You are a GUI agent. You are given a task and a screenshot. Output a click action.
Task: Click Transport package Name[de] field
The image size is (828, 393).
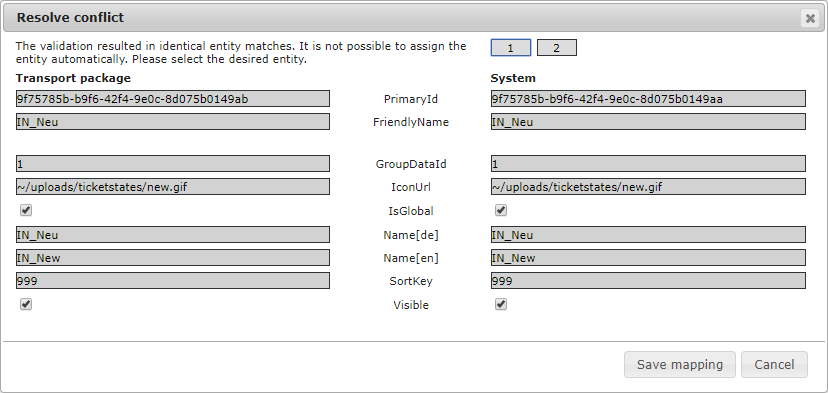point(173,235)
